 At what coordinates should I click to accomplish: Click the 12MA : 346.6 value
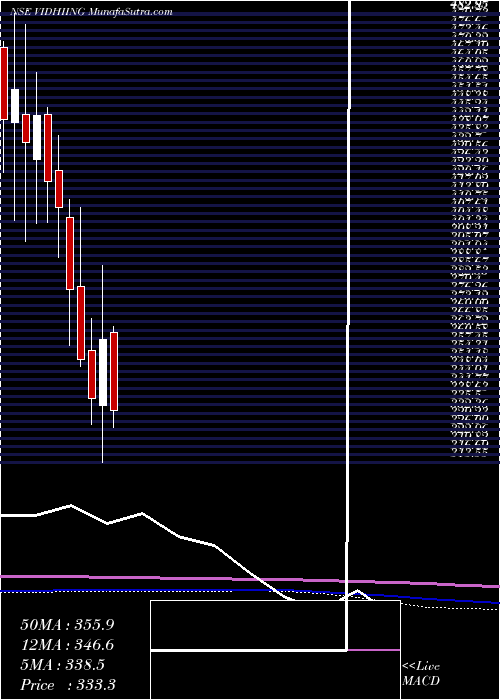pyautogui.click(x=67, y=644)
